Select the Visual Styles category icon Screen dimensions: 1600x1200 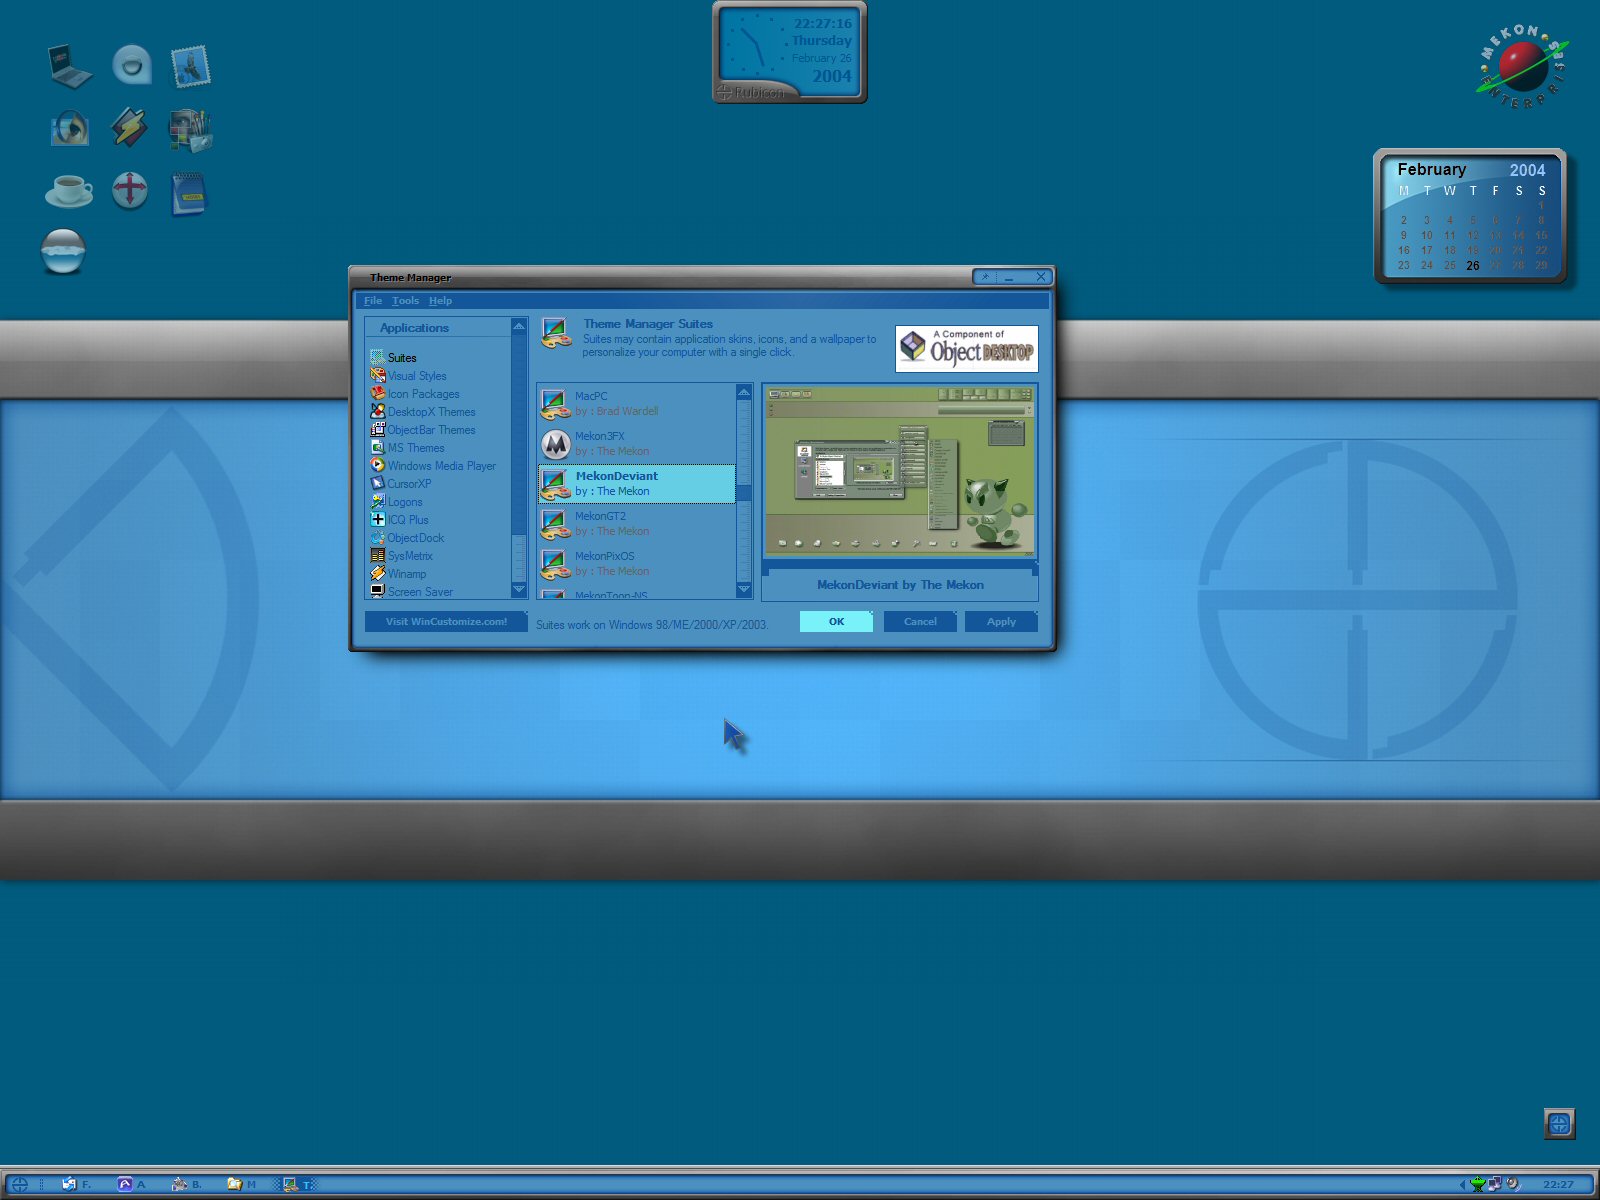click(x=377, y=375)
